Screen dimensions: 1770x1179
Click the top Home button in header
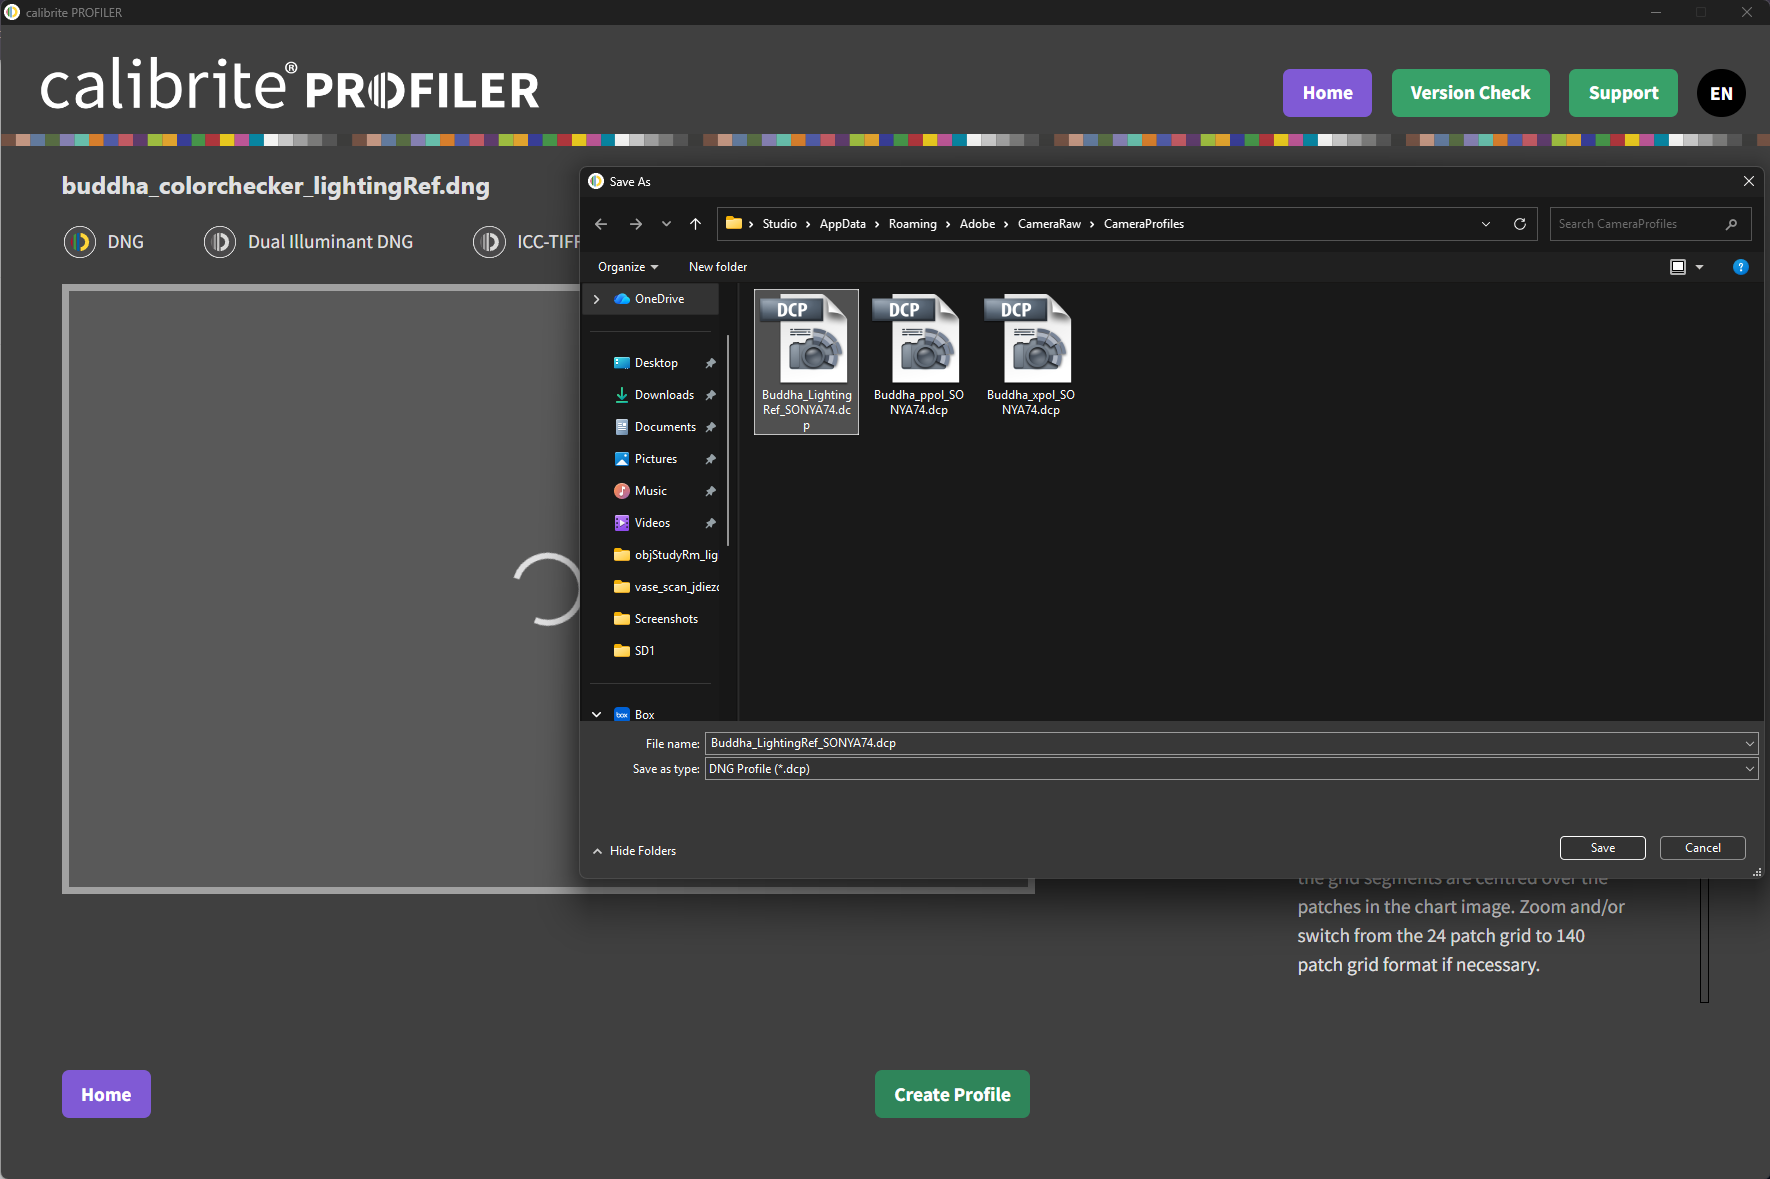(1327, 93)
